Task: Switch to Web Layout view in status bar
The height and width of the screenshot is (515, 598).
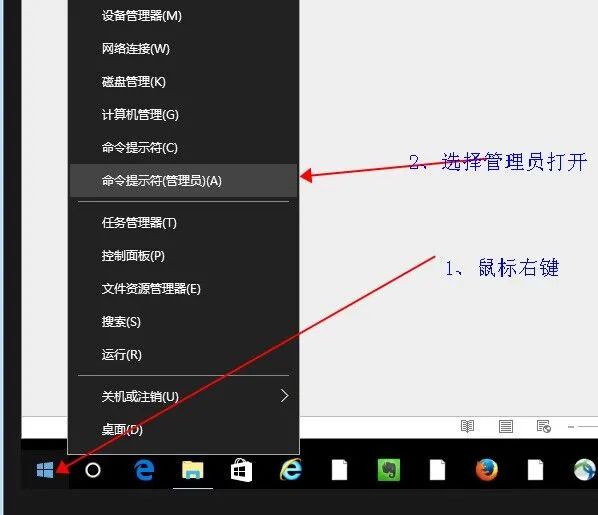Action: coord(543,426)
